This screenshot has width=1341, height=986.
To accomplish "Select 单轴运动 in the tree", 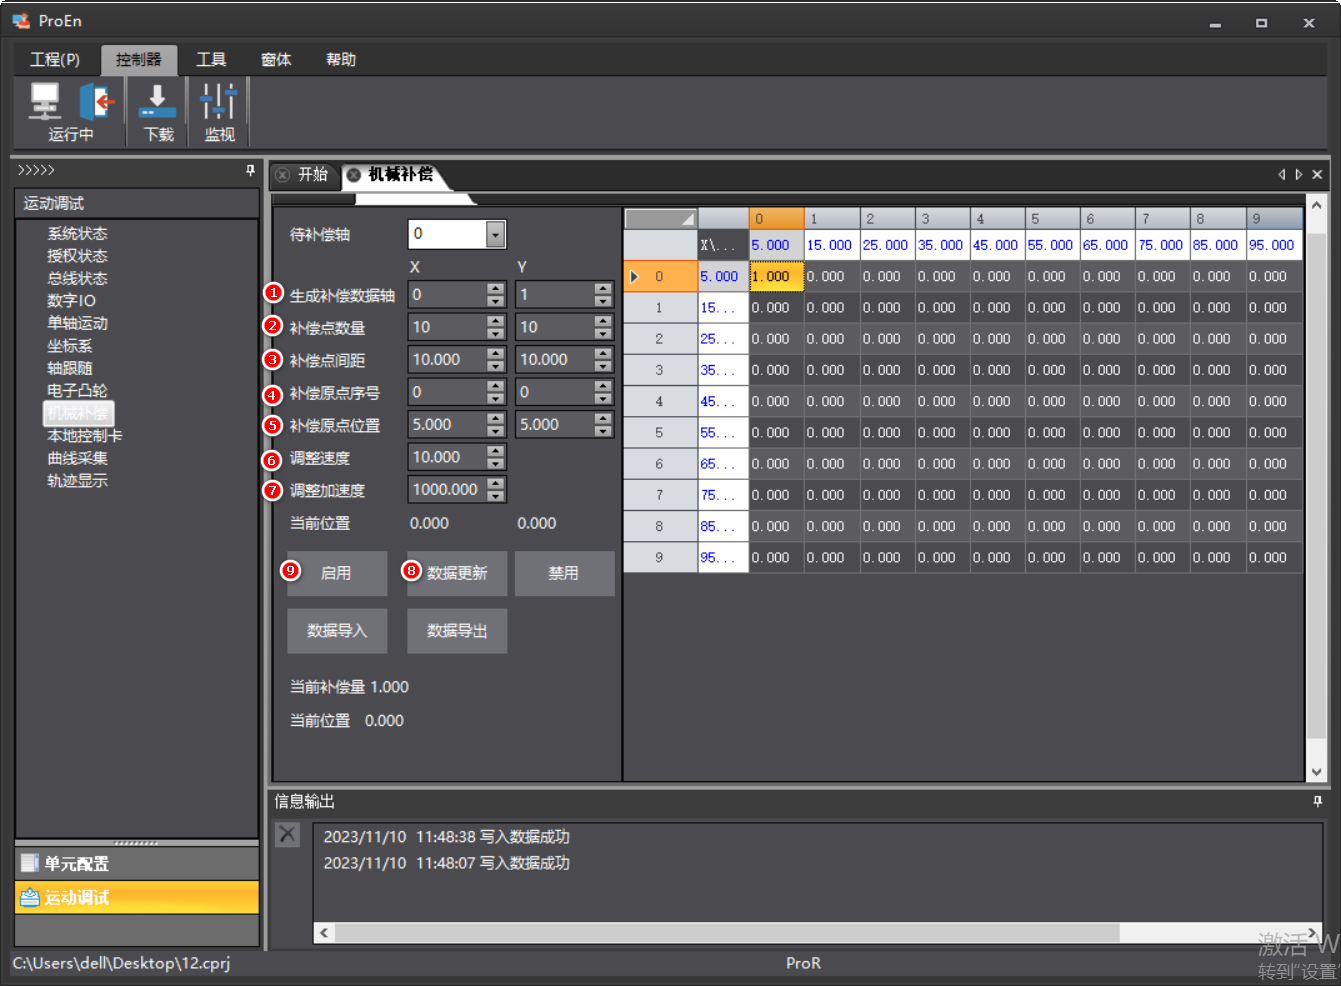I will click(x=77, y=324).
